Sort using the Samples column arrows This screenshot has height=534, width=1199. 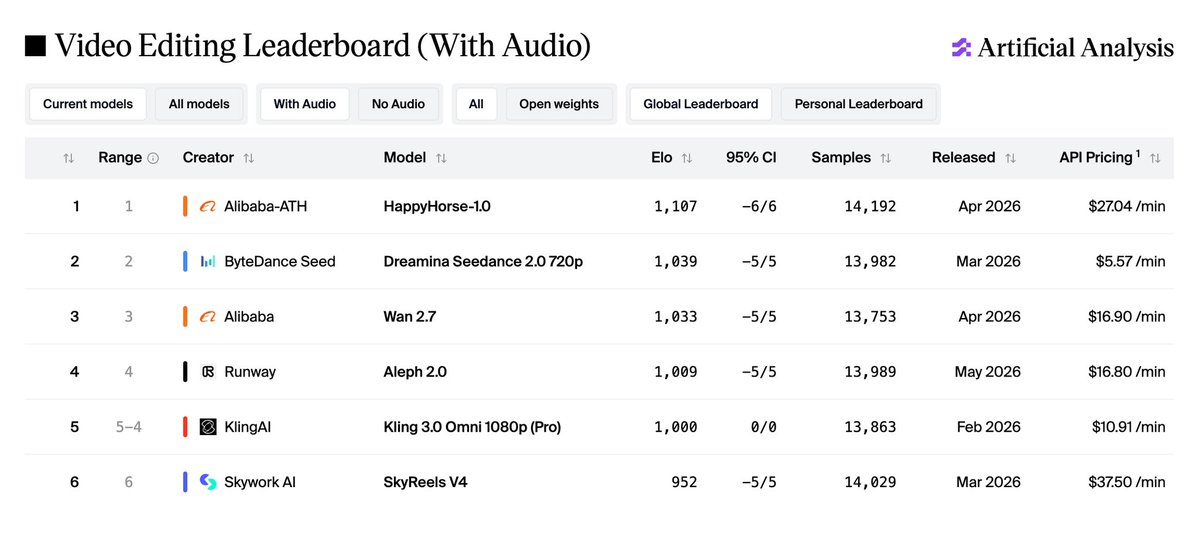tap(885, 158)
